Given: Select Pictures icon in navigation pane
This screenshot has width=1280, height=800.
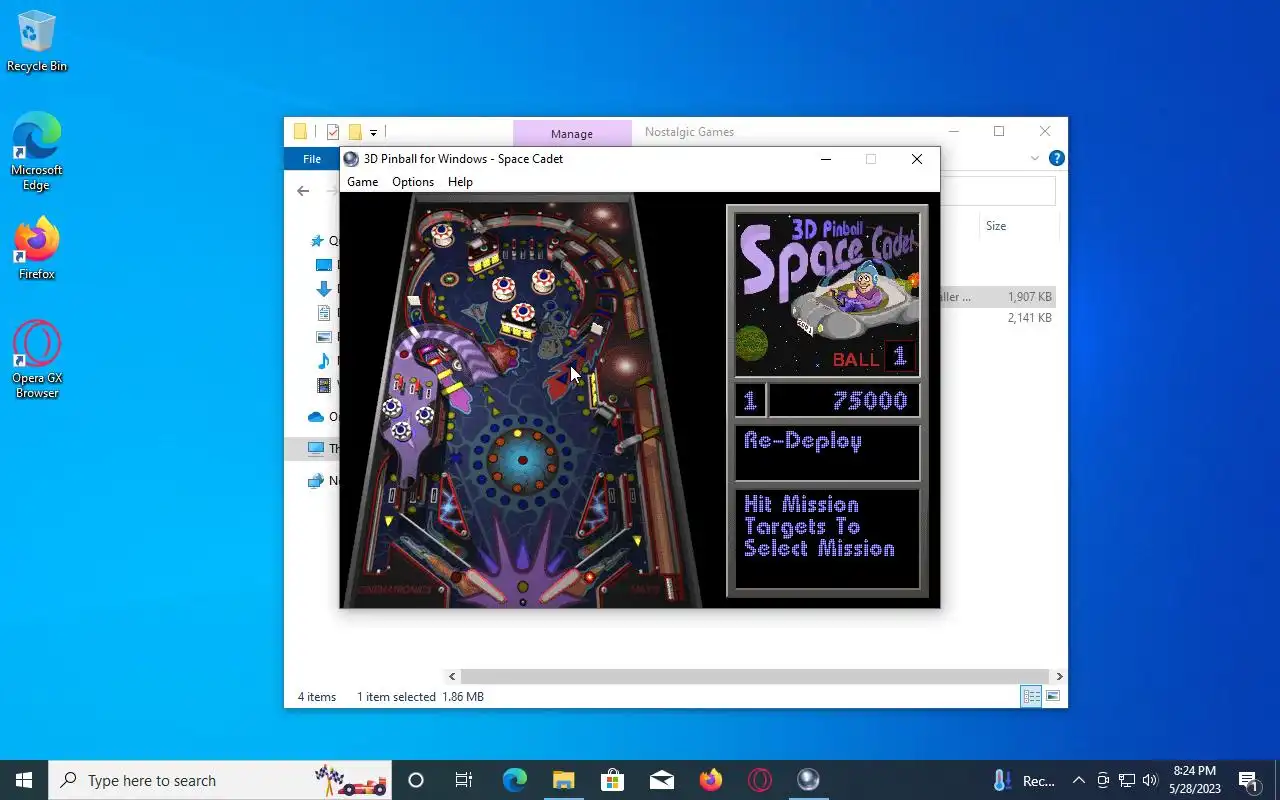Looking at the screenshot, I should (x=324, y=337).
